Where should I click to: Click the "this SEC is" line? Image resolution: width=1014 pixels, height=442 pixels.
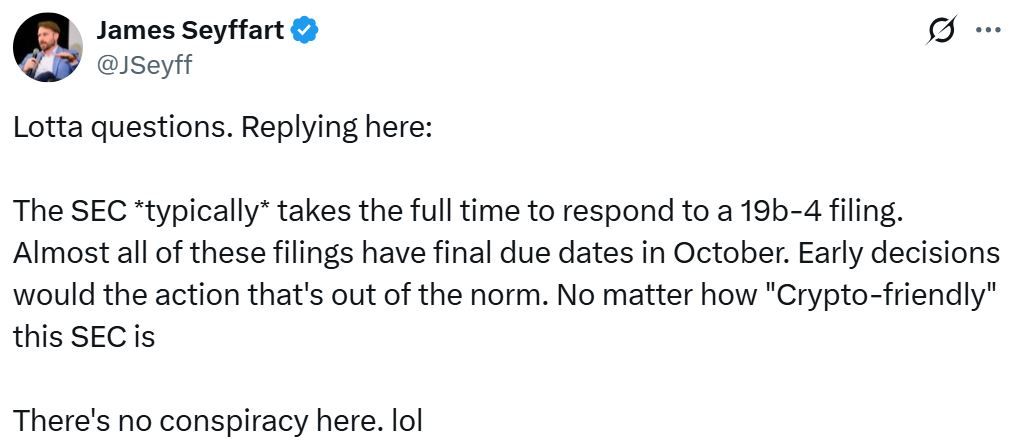click(x=84, y=337)
